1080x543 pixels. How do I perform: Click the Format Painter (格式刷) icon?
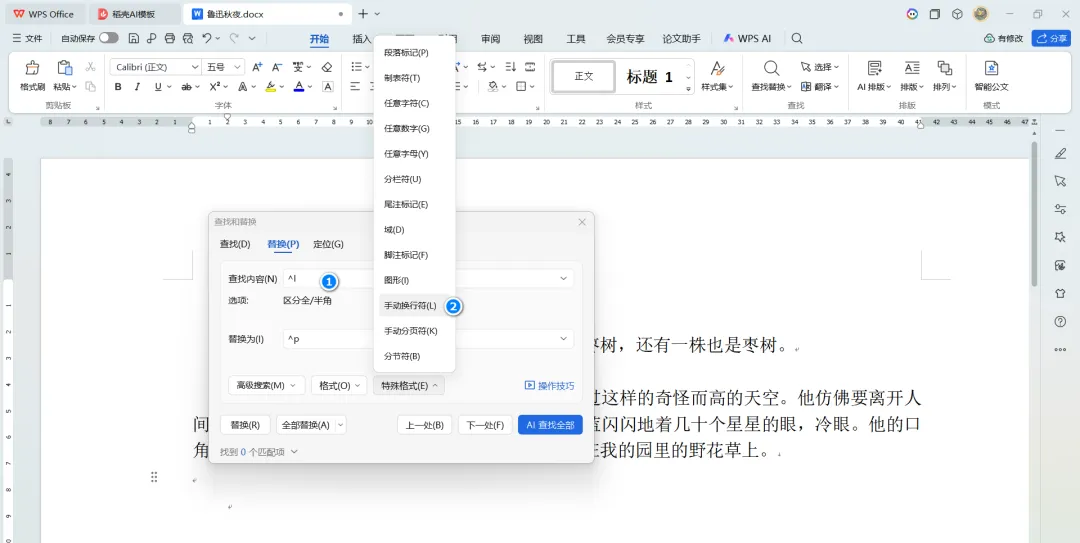click(x=32, y=68)
